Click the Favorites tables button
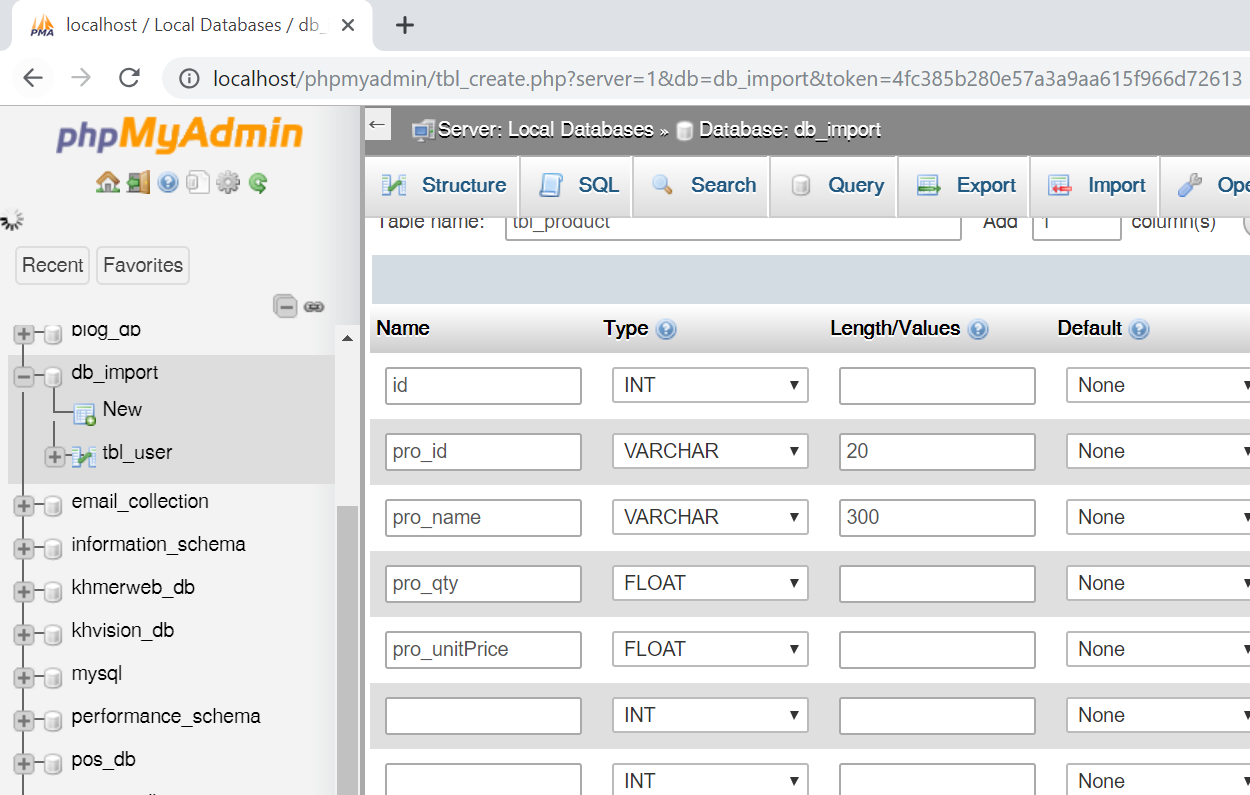The image size is (1250, 795). 143,265
